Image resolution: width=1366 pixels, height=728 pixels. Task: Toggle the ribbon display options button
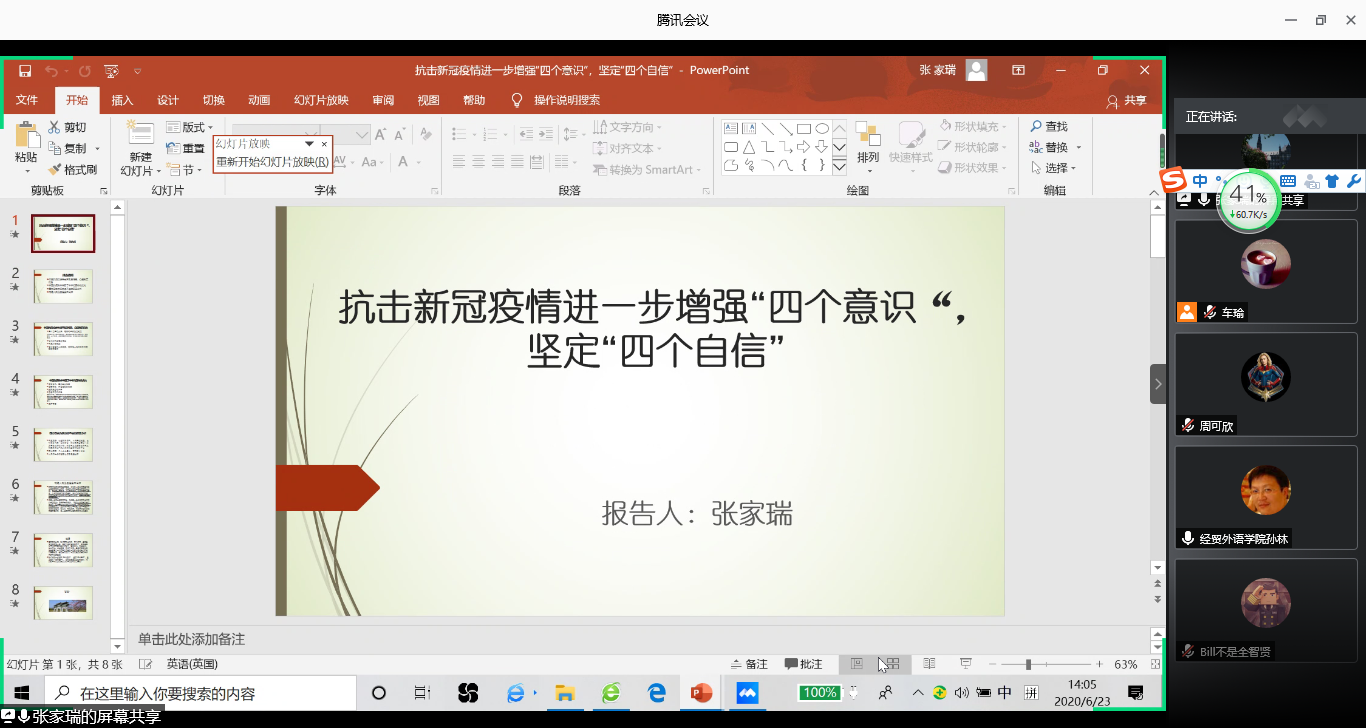pyautogui.click(x=1018, y=70)
